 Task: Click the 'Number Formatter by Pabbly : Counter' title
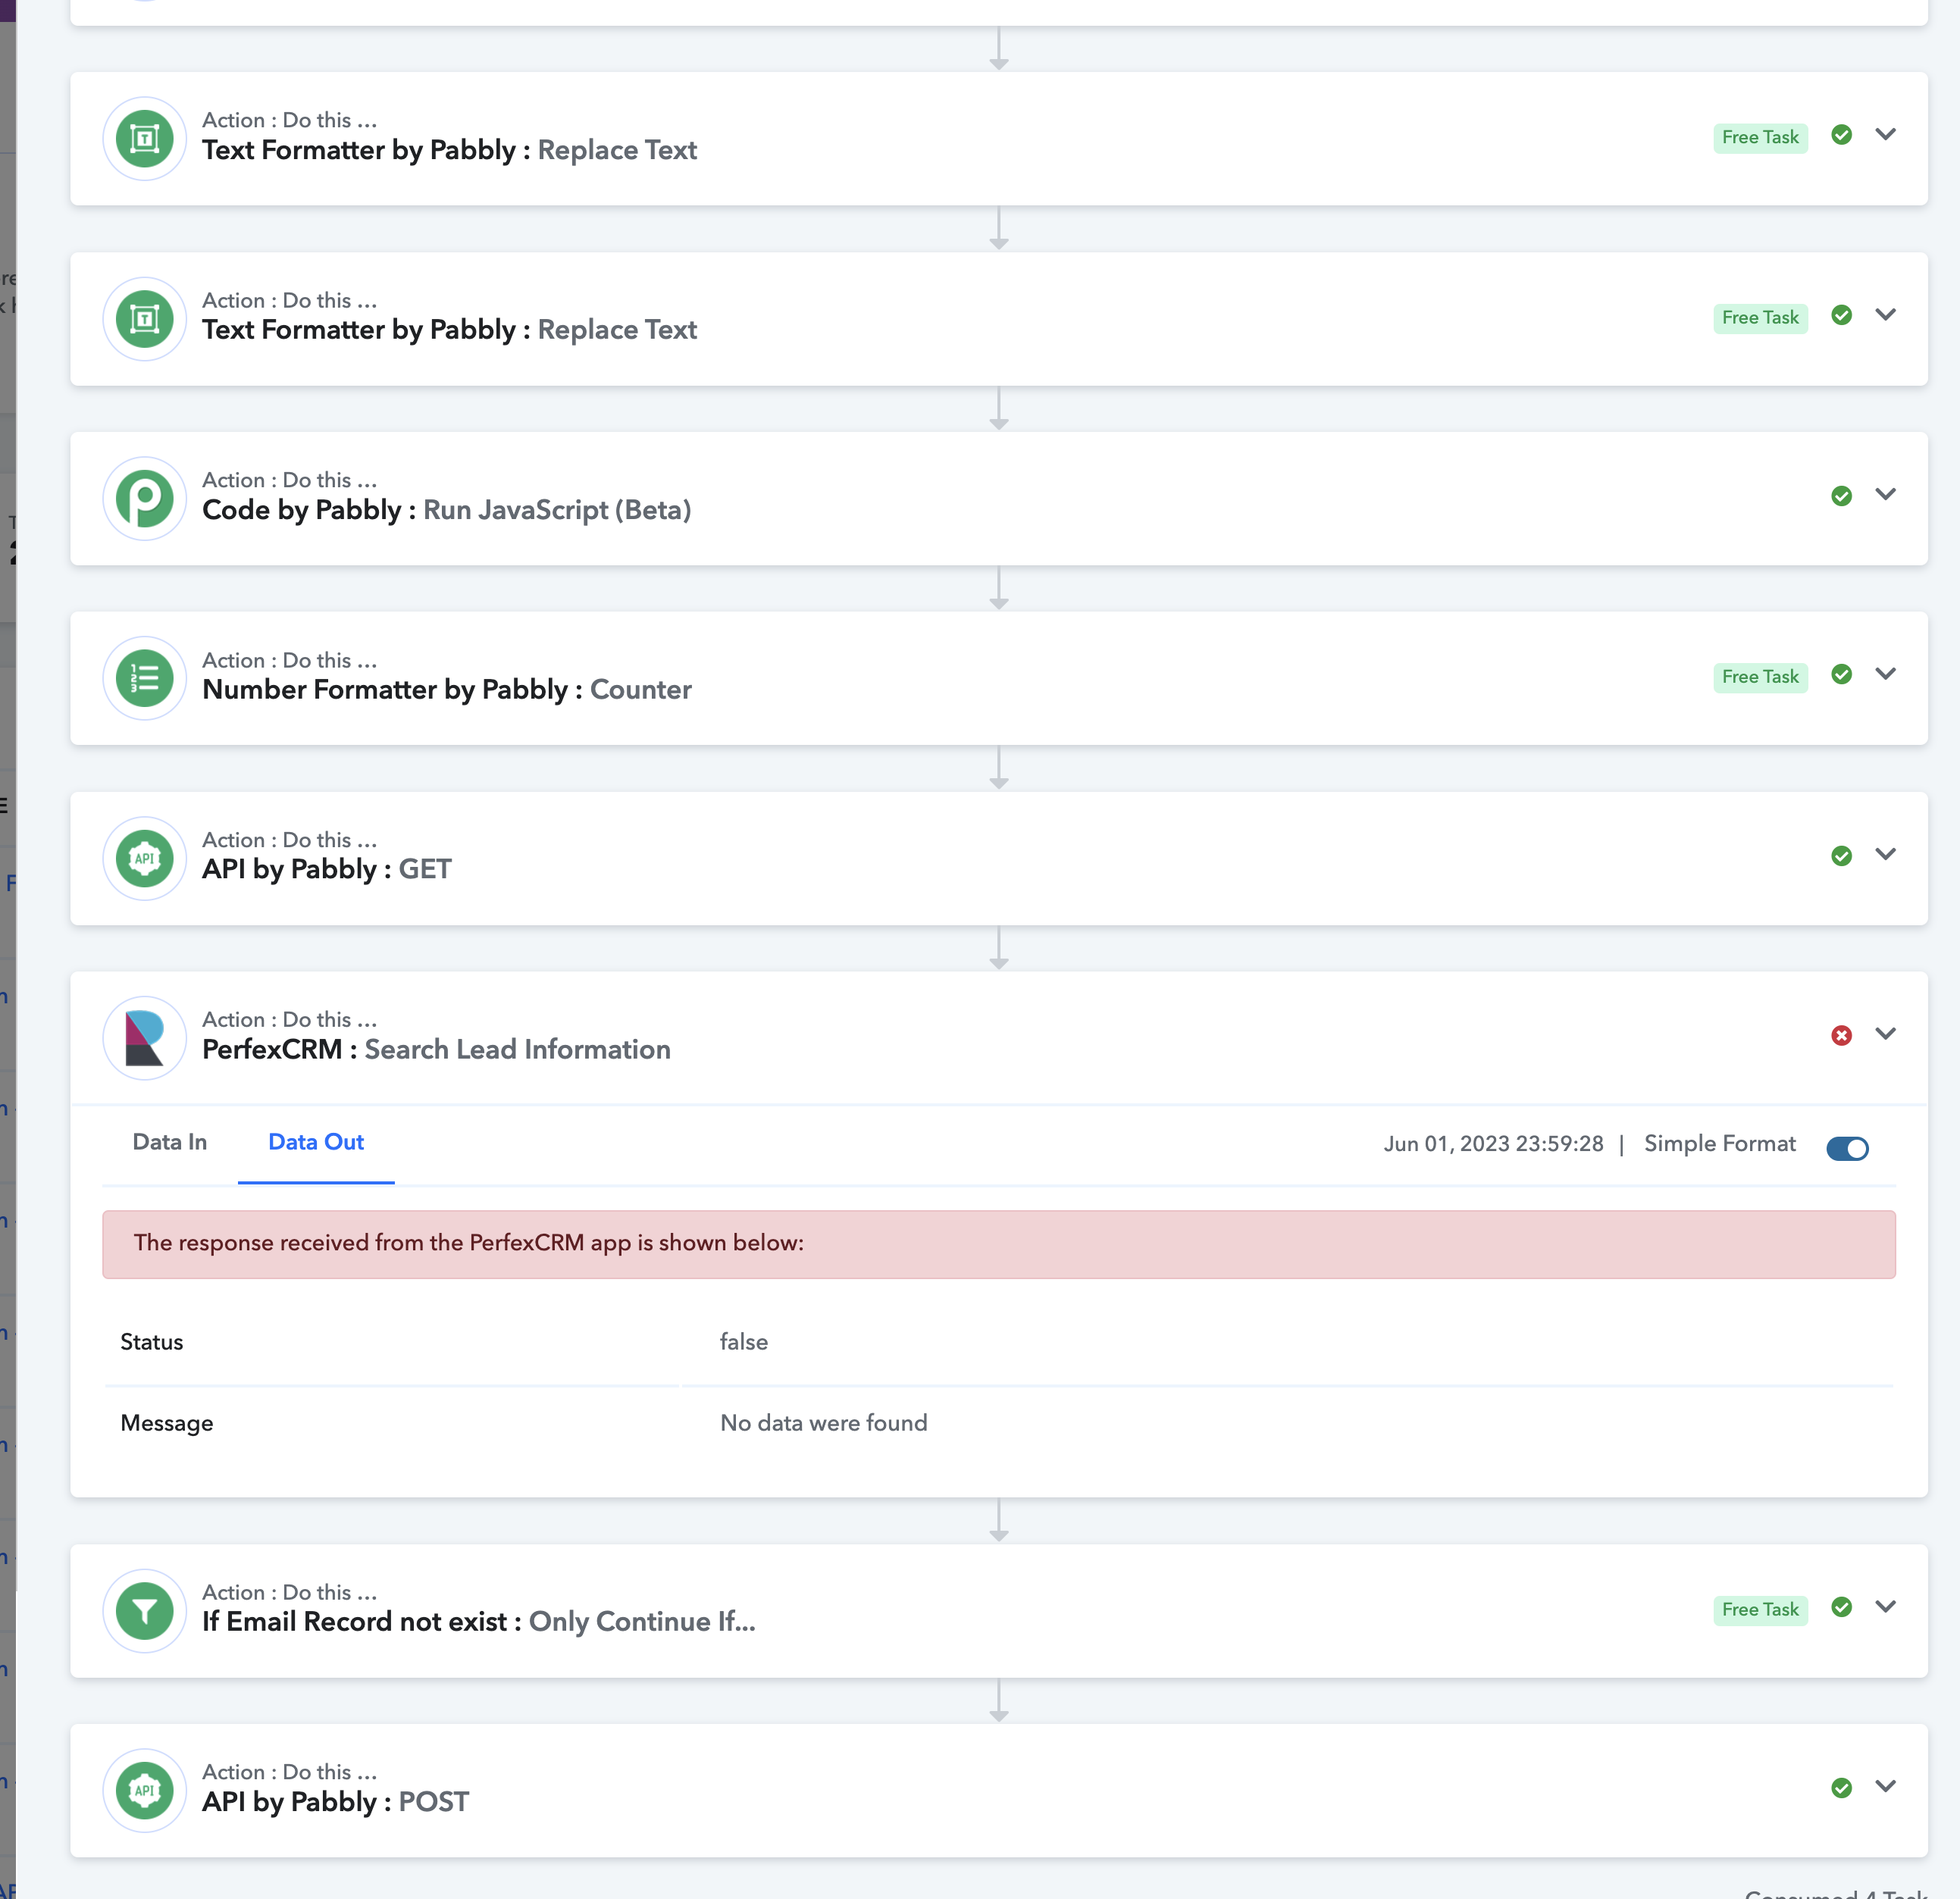(447, 690)
